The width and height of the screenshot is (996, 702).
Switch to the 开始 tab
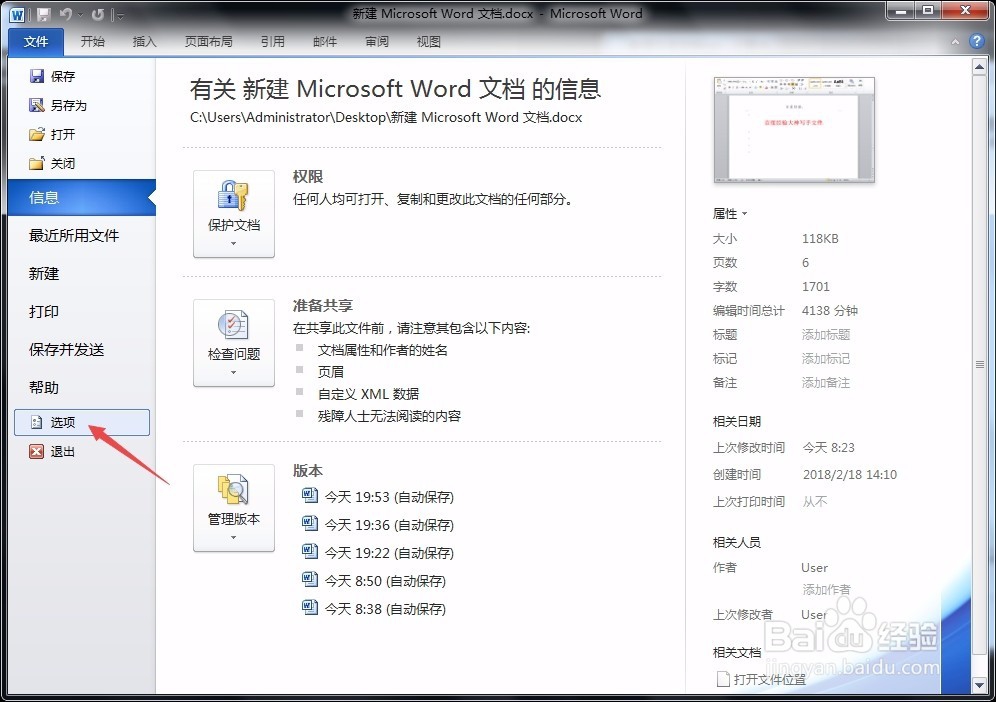93,42
